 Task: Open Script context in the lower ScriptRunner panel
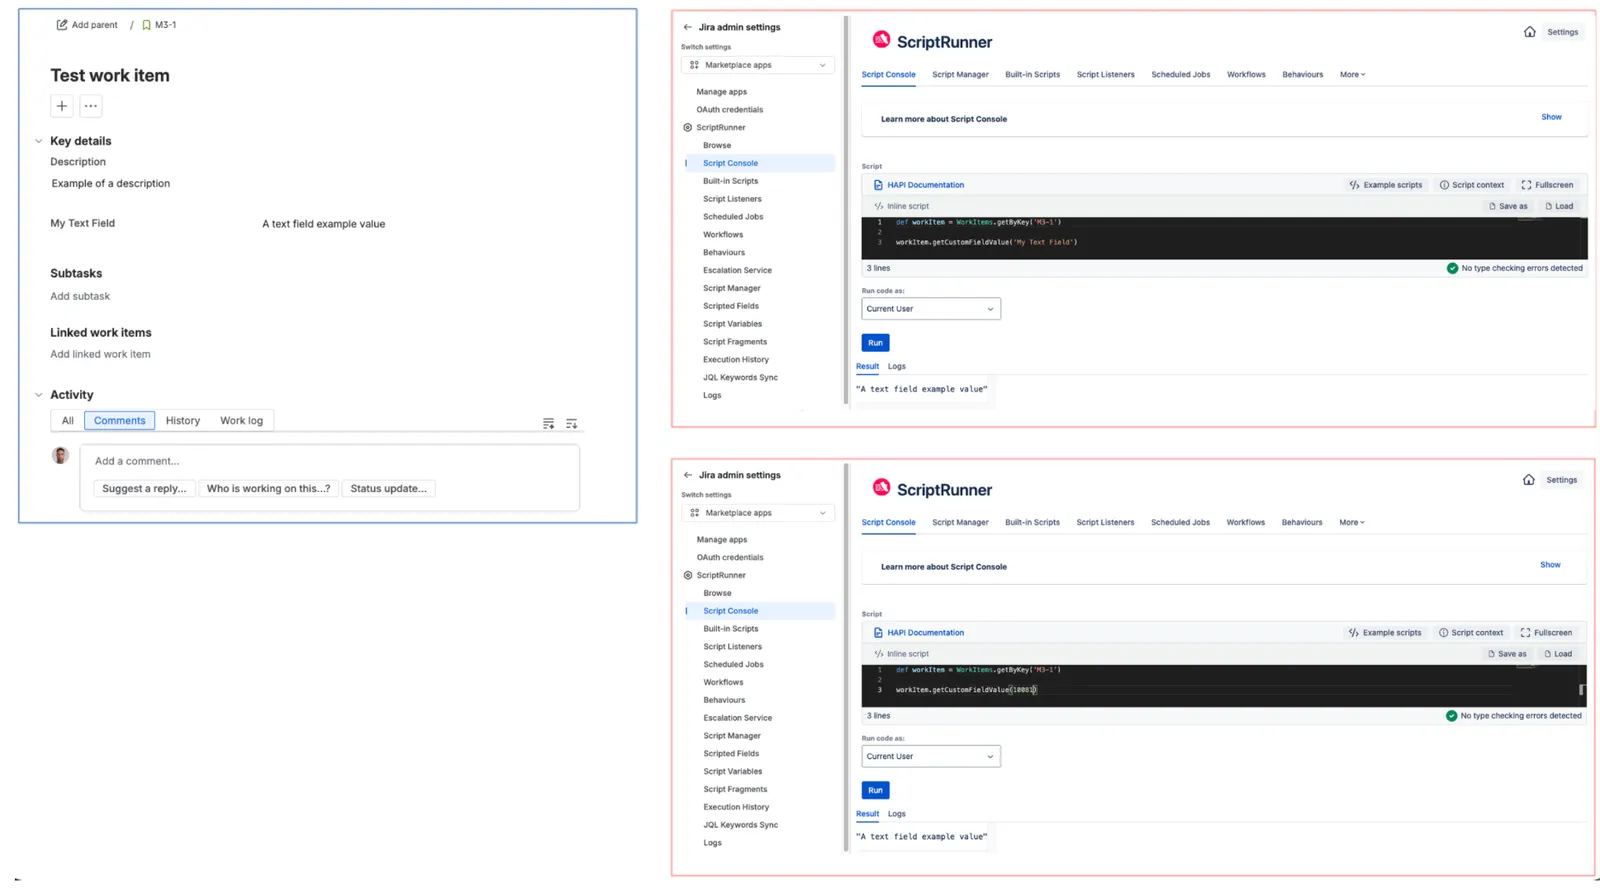(x=1471, y=633)
